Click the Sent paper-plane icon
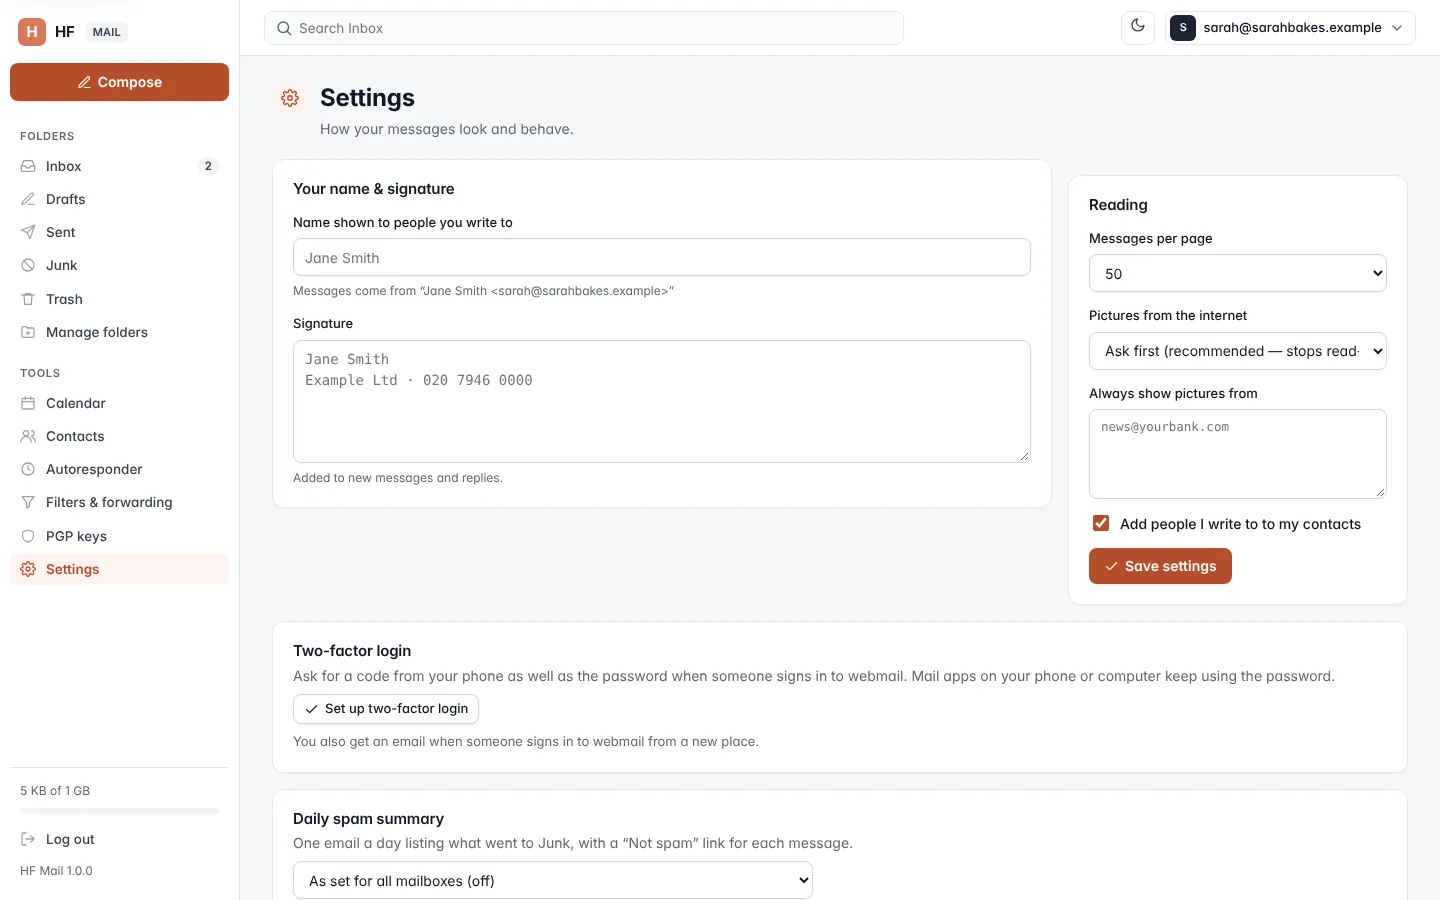Viewport: 1440px width, 900px height. 28,232
